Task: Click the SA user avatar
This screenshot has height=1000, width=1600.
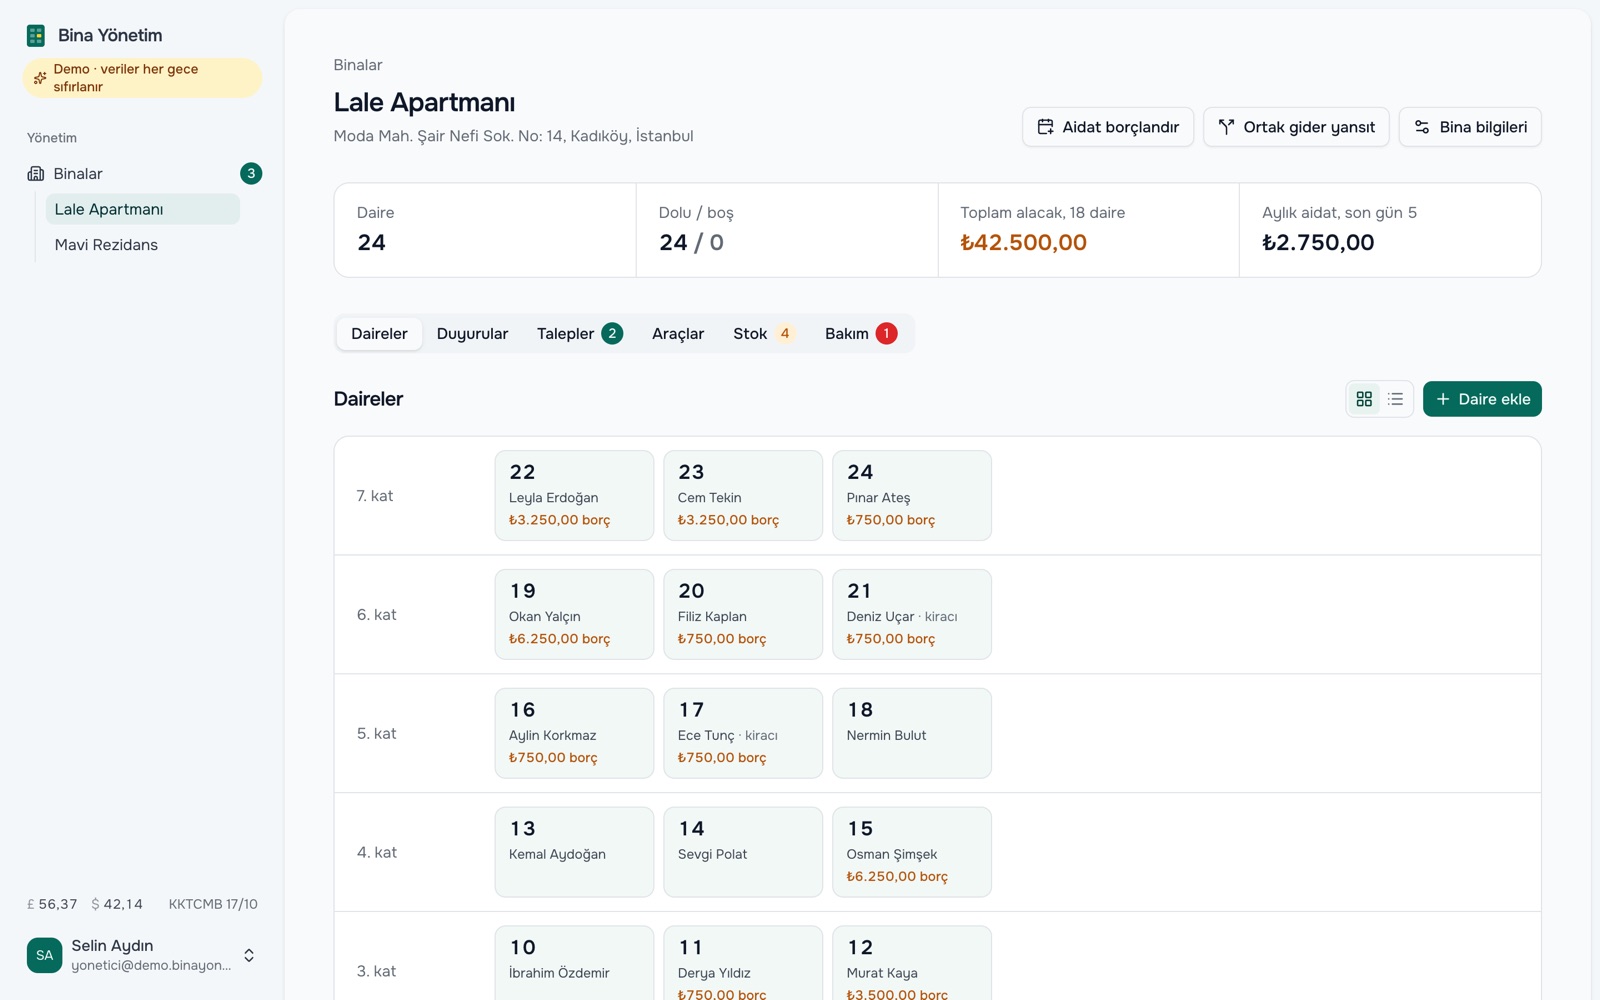Action: pyautogui.click(x=44, y=955)
